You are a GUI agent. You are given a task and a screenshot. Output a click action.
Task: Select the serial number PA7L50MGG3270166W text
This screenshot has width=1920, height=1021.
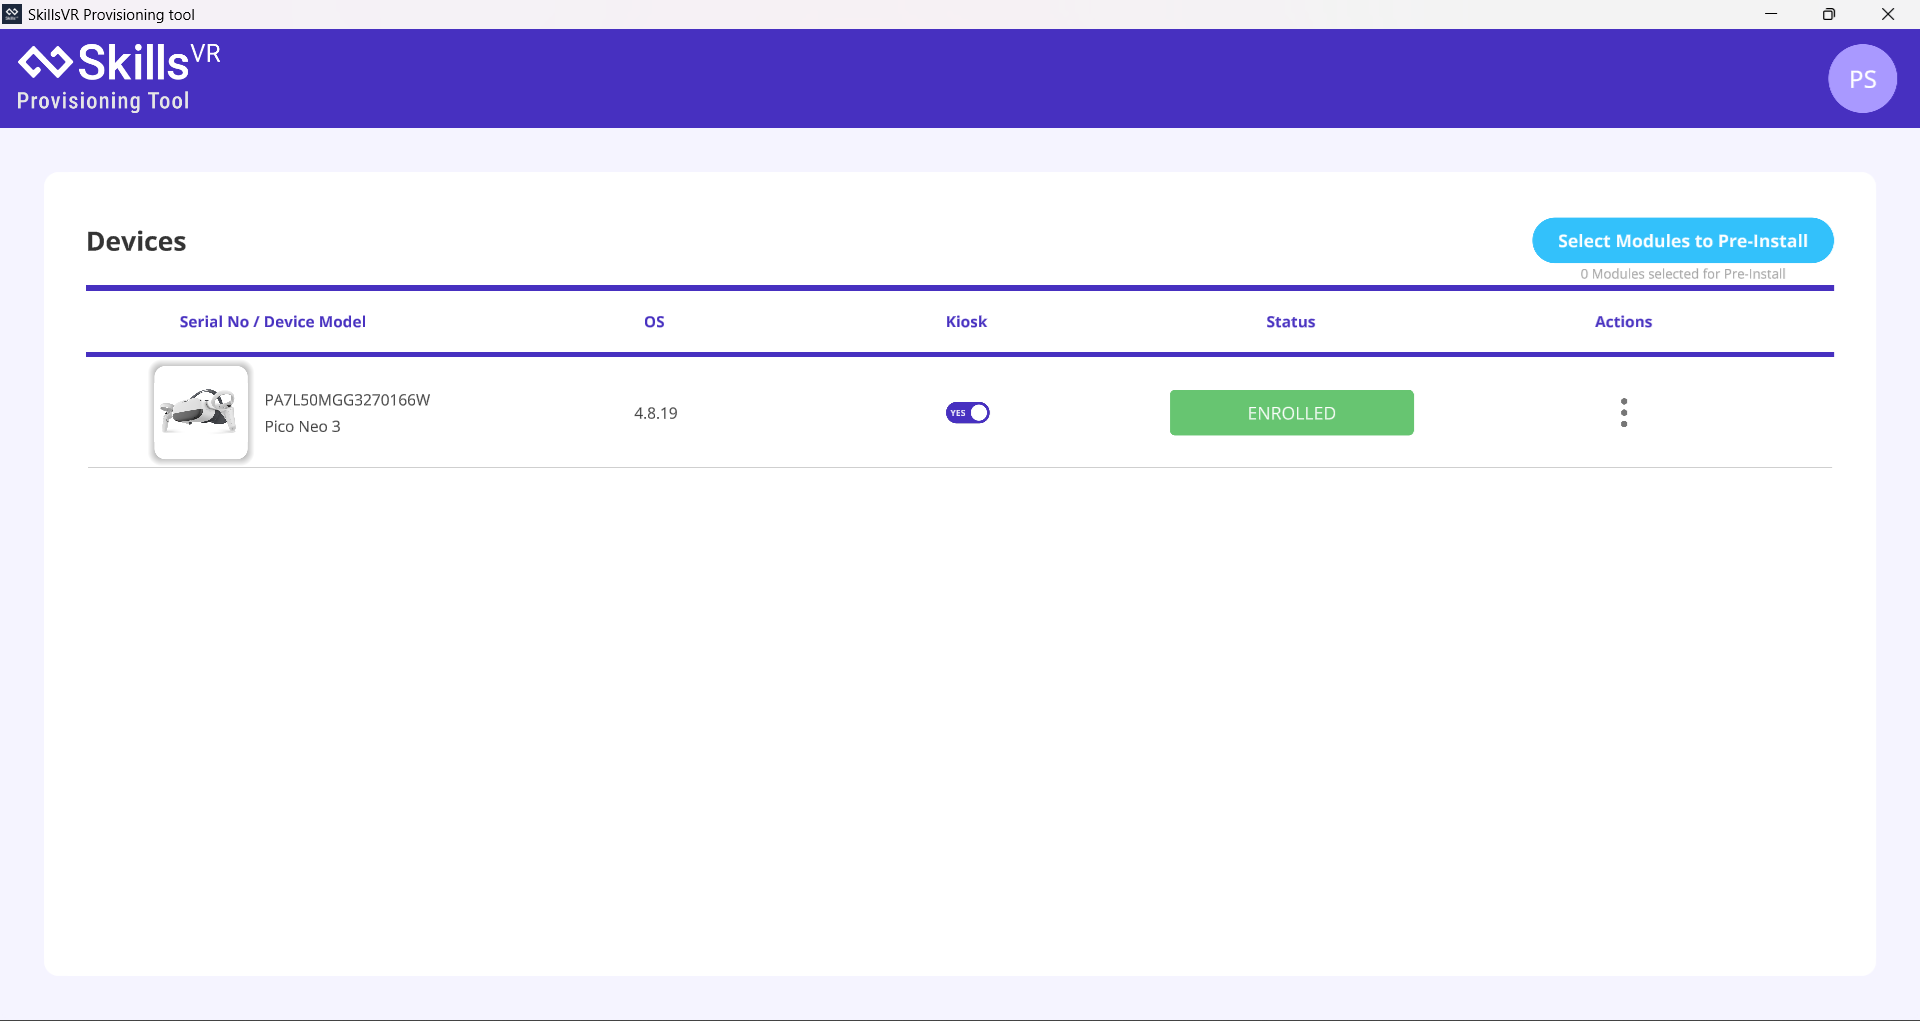[x=347, y=399]
